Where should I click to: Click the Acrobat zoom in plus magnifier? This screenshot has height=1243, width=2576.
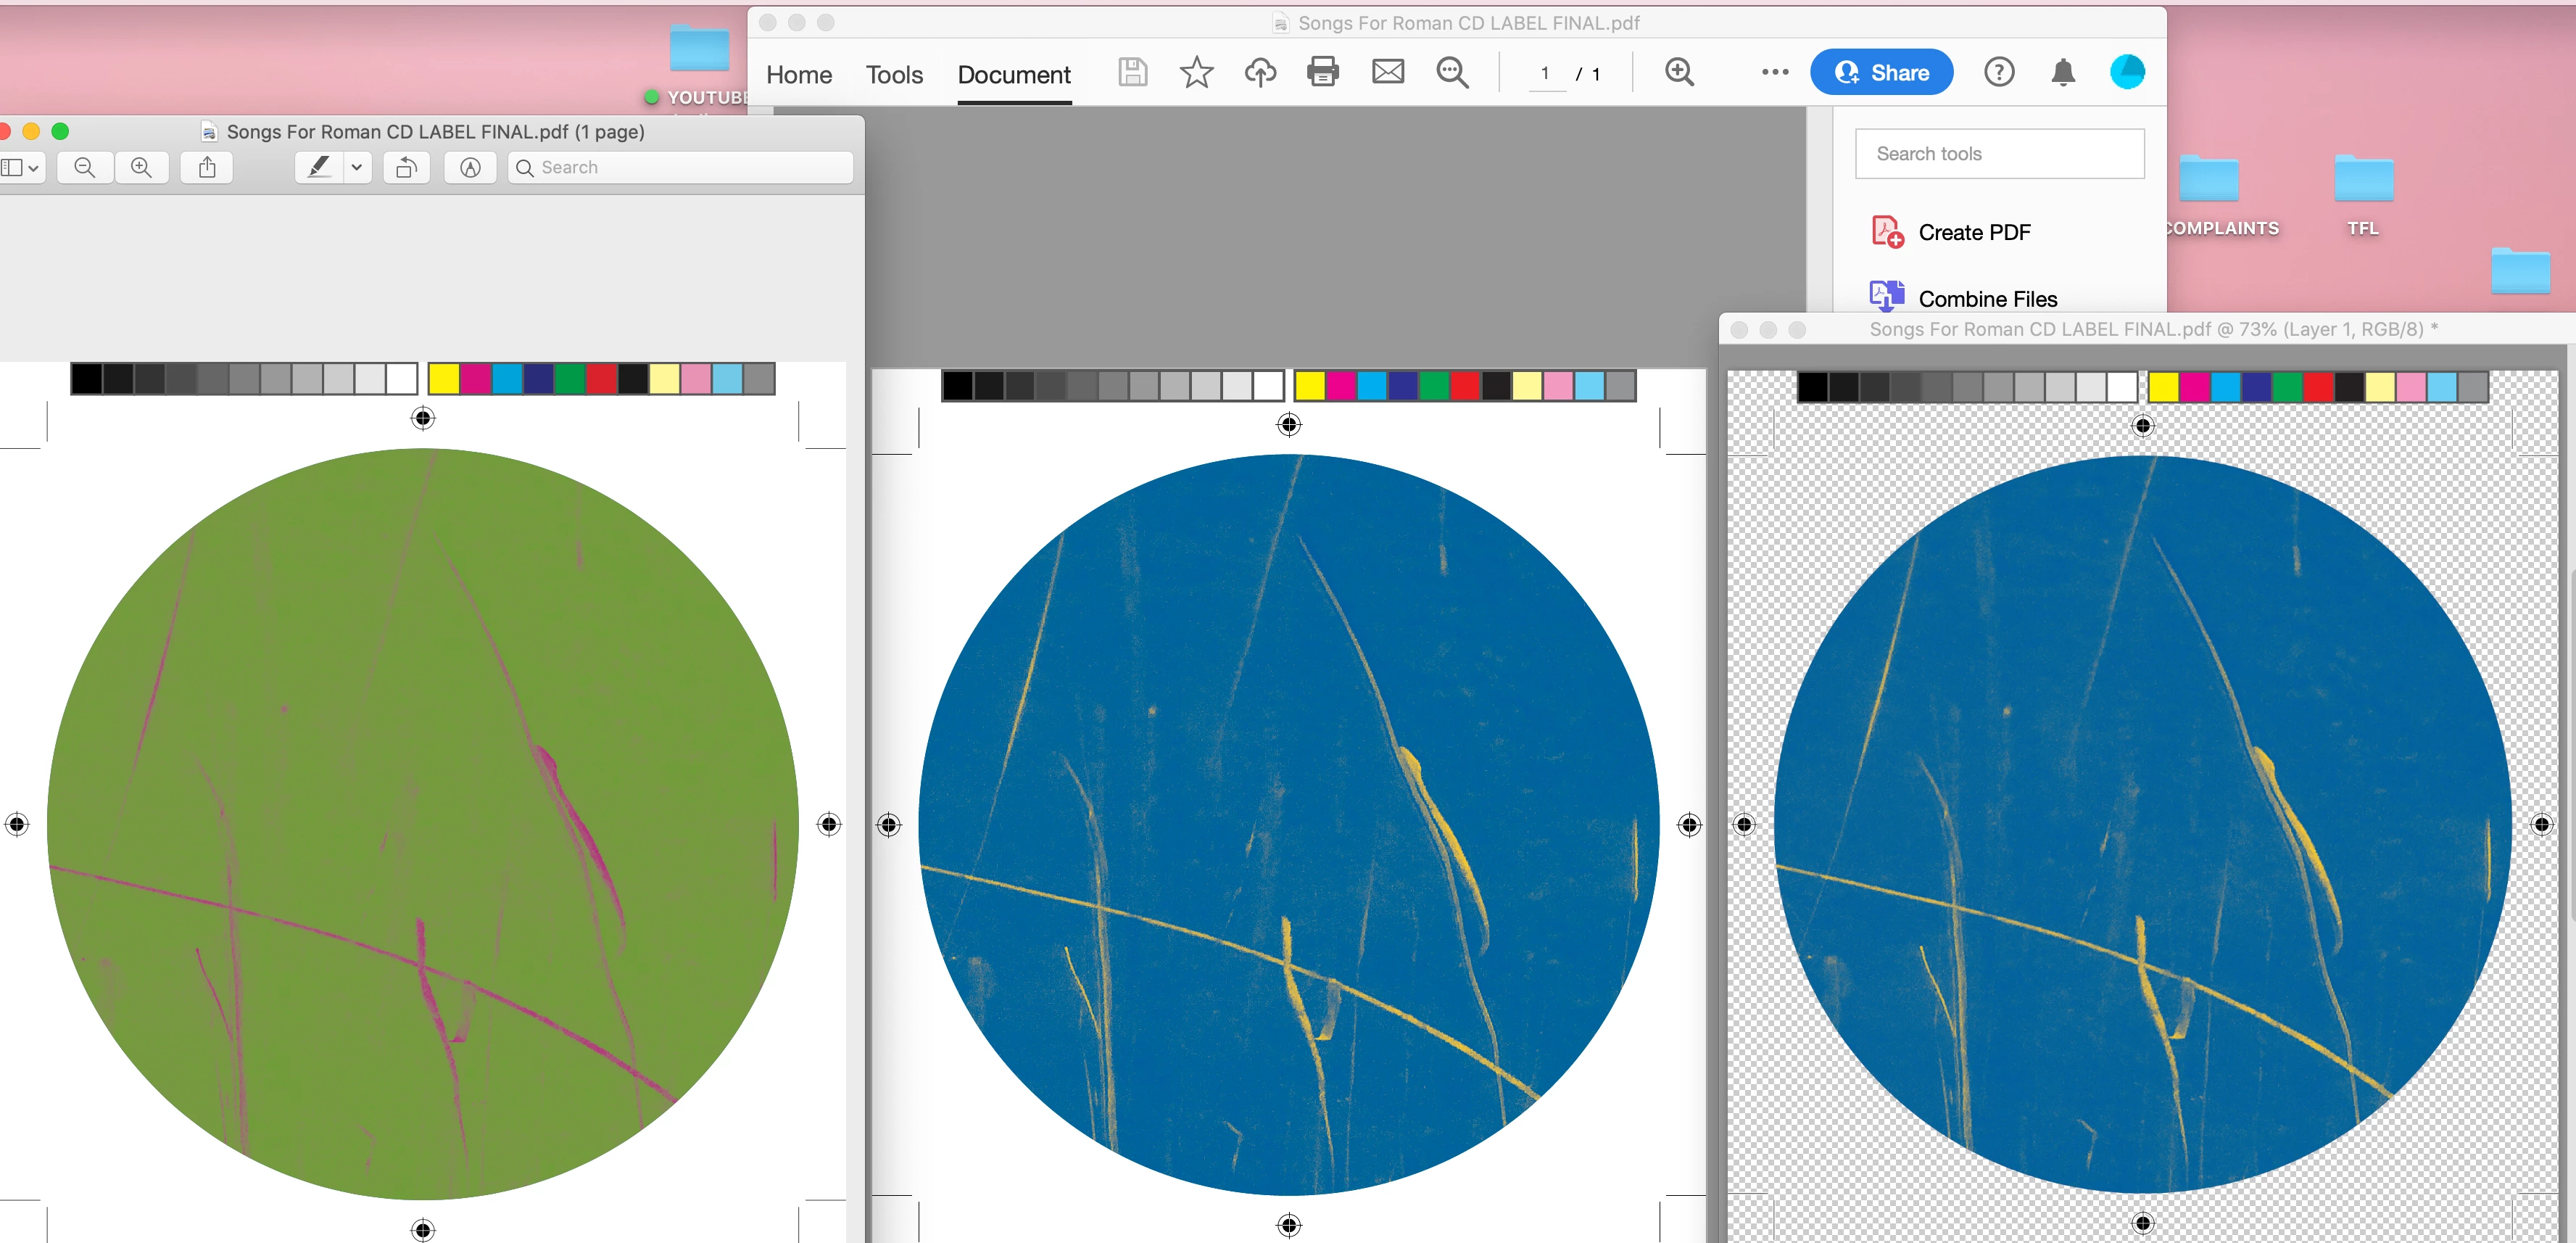pos(1679,72)
